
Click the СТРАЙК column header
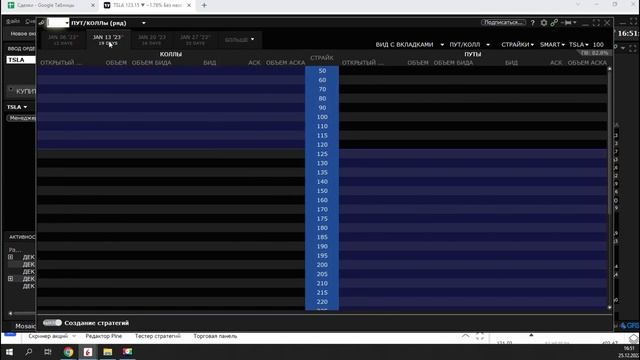322,58
